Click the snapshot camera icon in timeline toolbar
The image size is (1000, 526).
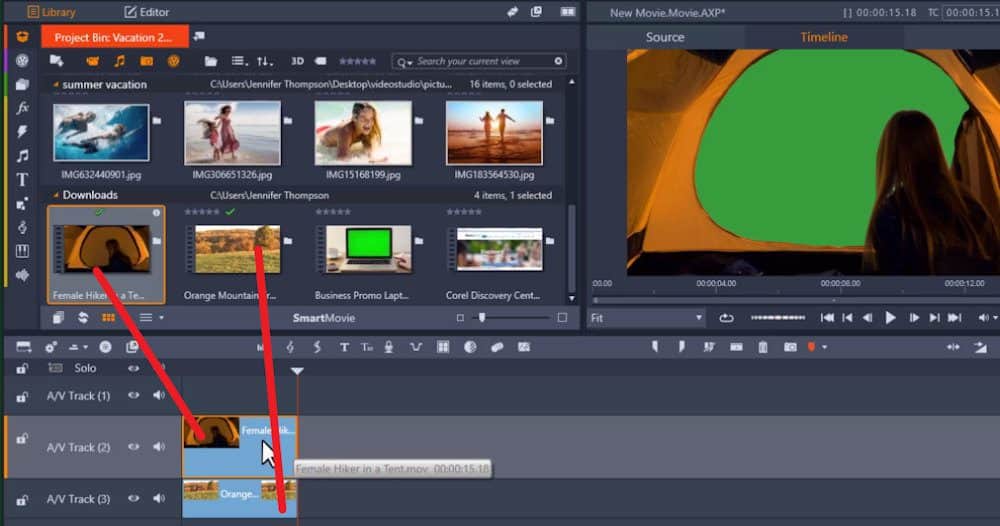[x=790, y=347]
